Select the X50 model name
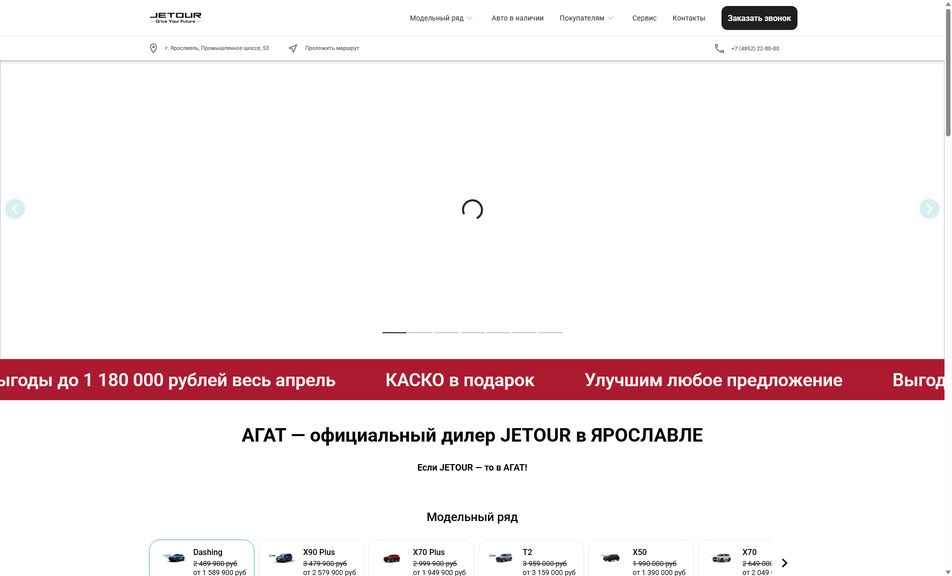Viewport: 952px width, 576px height. [x=639, y=552]
